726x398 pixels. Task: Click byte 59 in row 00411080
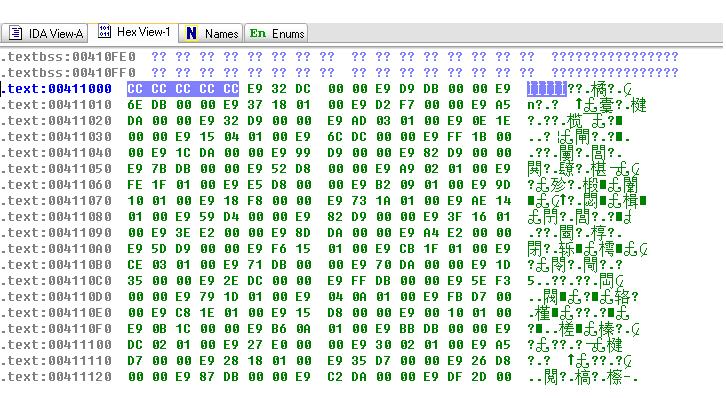[x=207, y=217]
